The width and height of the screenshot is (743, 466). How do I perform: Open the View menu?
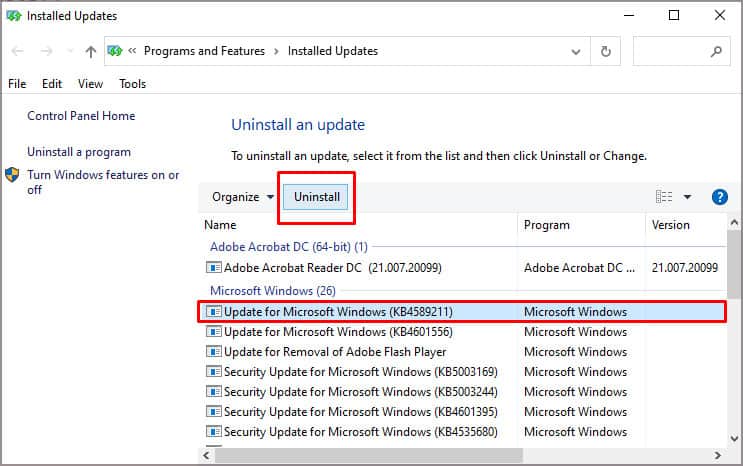click(x=90, y=84)
